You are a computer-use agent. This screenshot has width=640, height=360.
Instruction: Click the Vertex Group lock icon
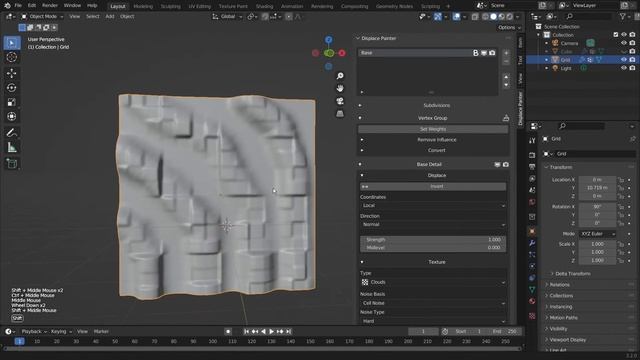tap(506, 118)
